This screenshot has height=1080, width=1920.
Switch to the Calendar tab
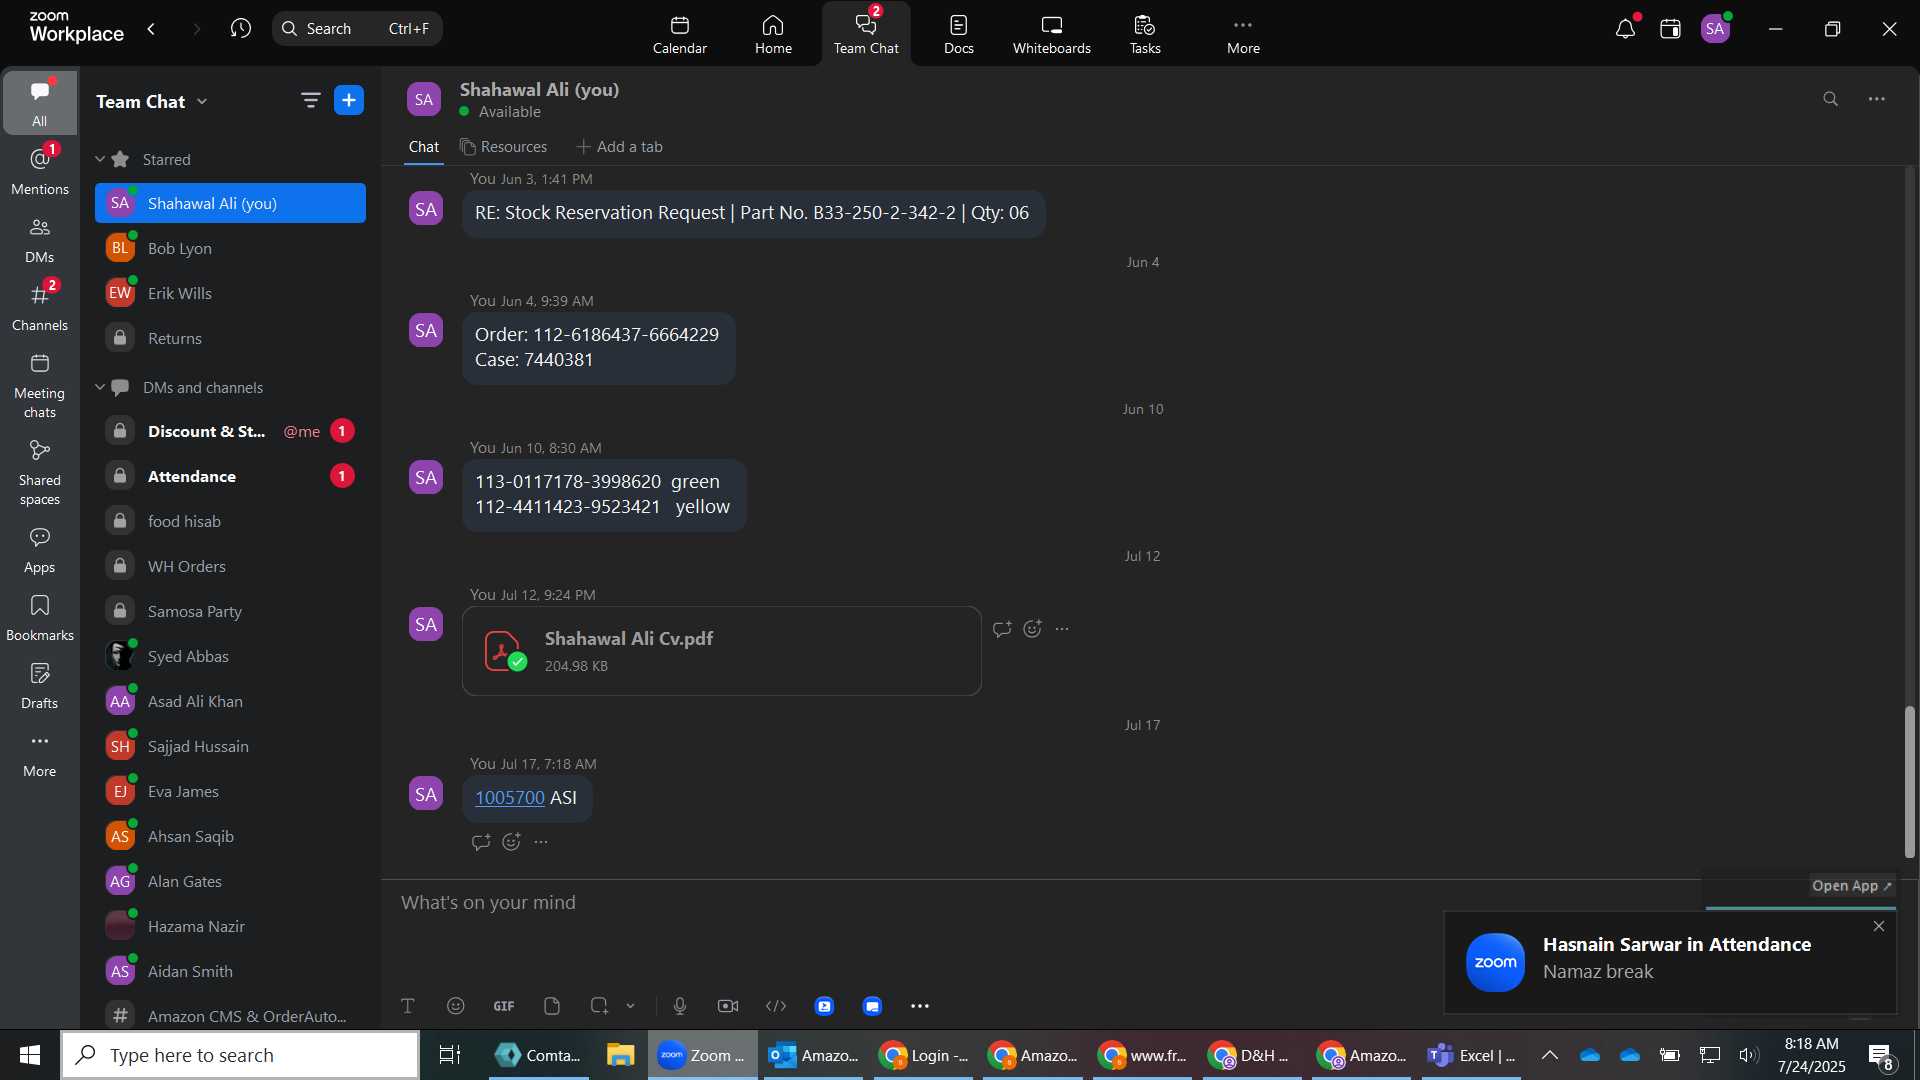tap(680, 35)
